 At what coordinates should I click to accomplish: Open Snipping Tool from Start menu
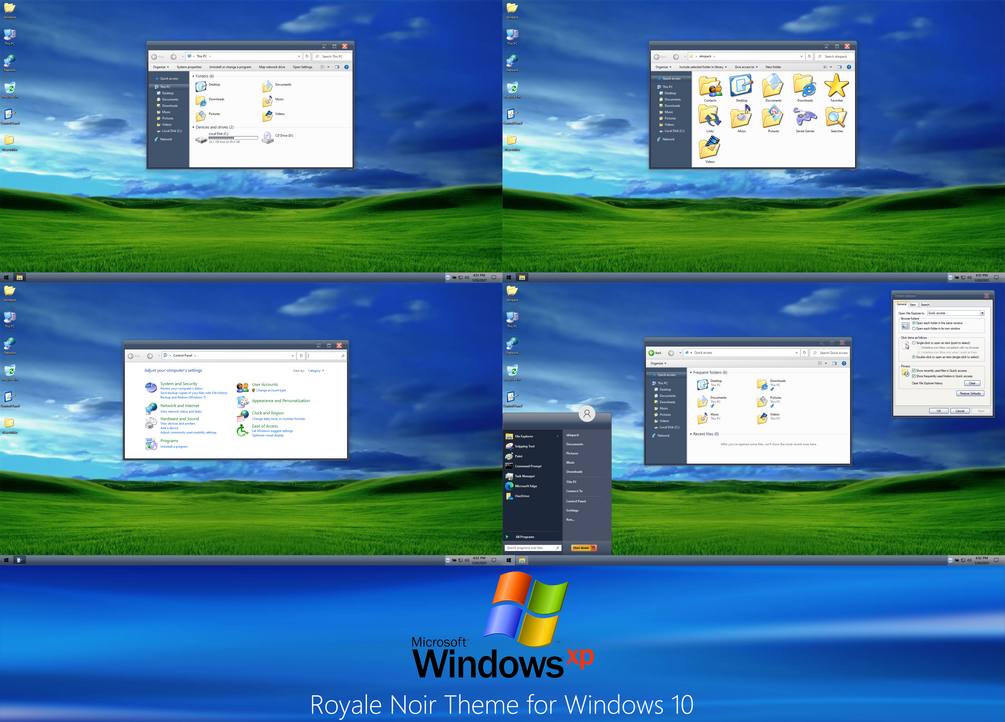(520, 446)
